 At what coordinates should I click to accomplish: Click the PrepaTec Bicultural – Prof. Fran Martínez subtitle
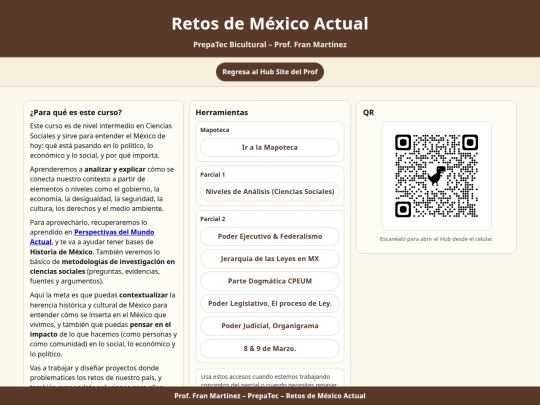tap(270, 45)
